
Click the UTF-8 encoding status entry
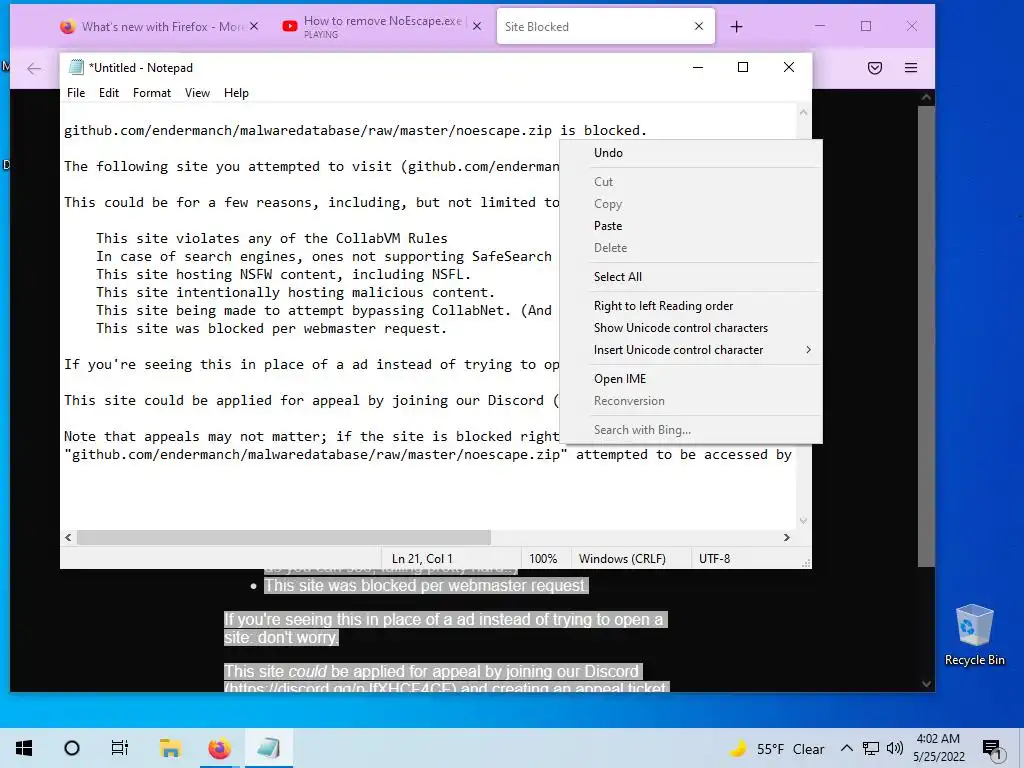pos(714,559)
